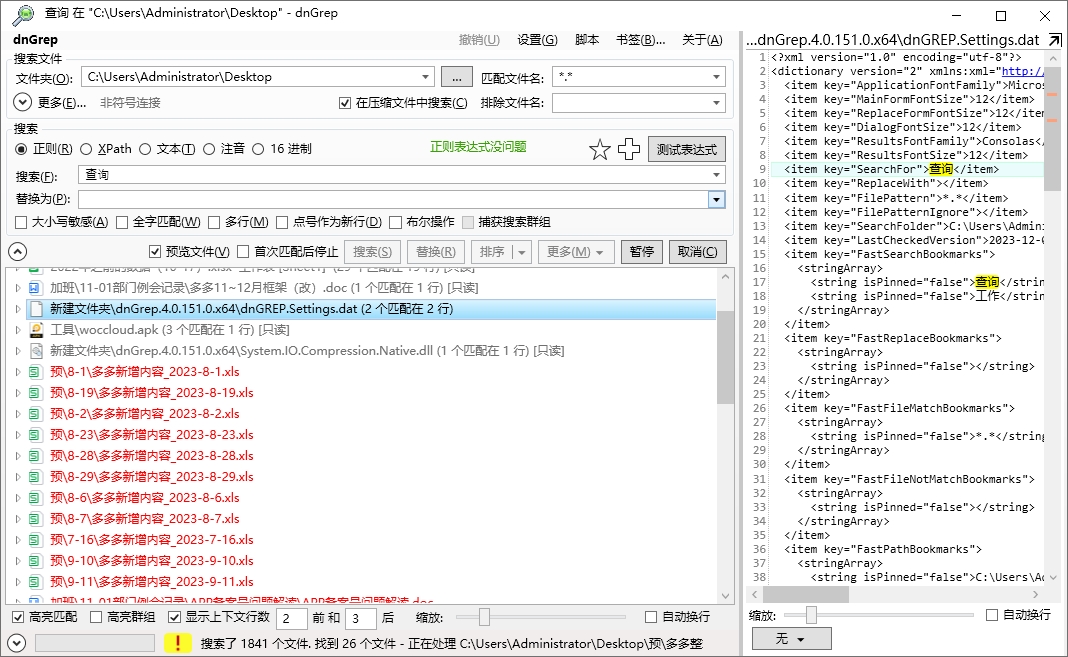Expand the 更多(E)... options chevron

tap(20, 102)
